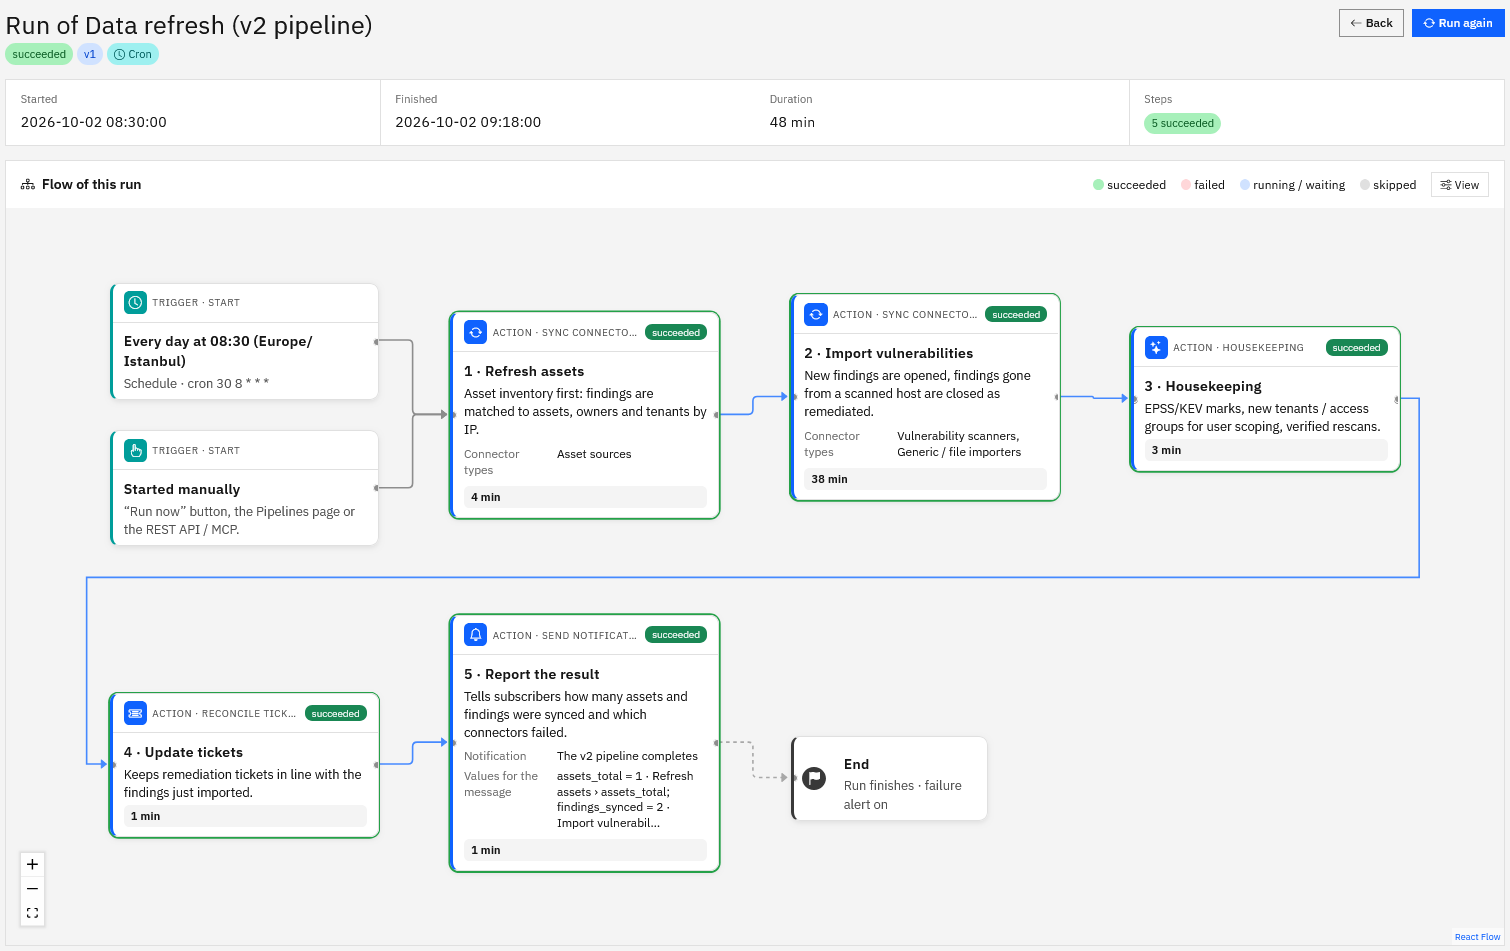Go back with the Back button

(1371, 23)
